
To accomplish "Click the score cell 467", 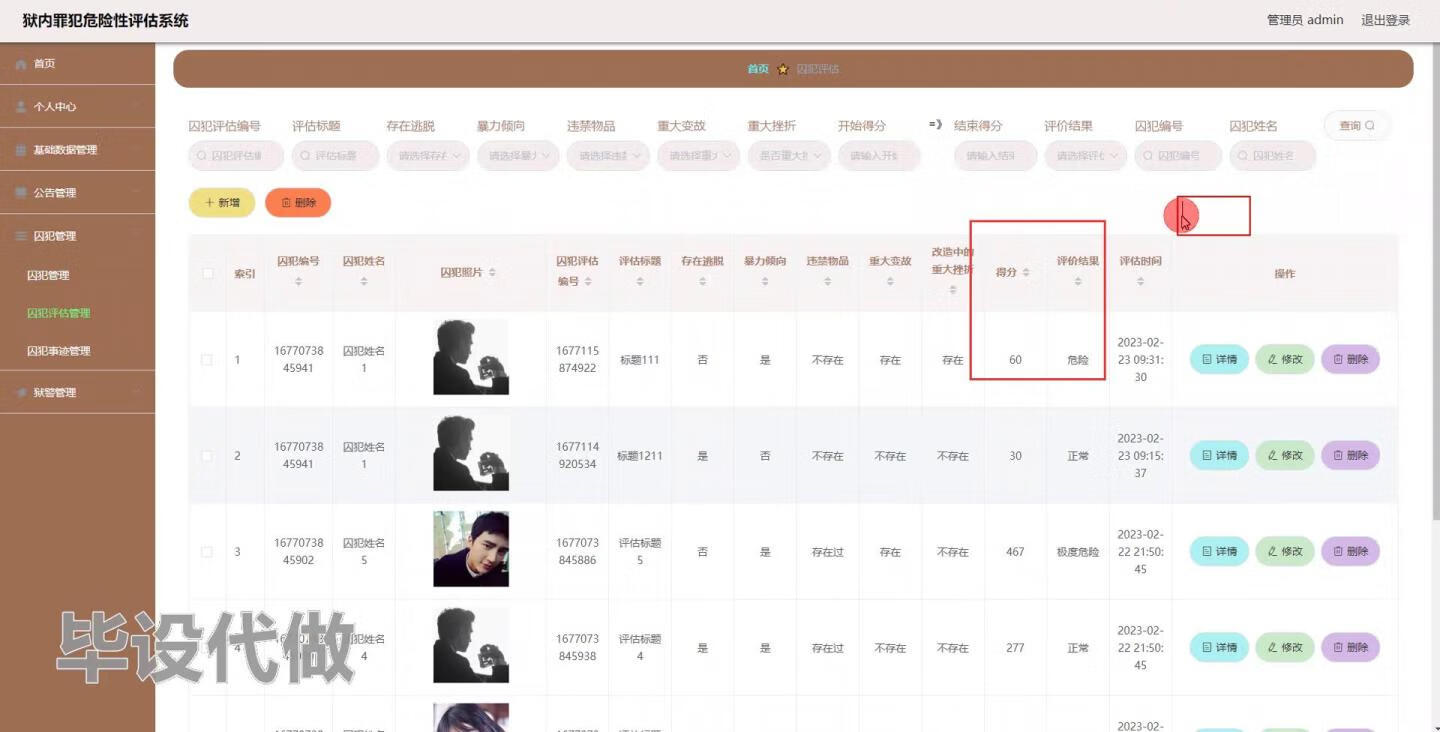I will coord(1015,552).
